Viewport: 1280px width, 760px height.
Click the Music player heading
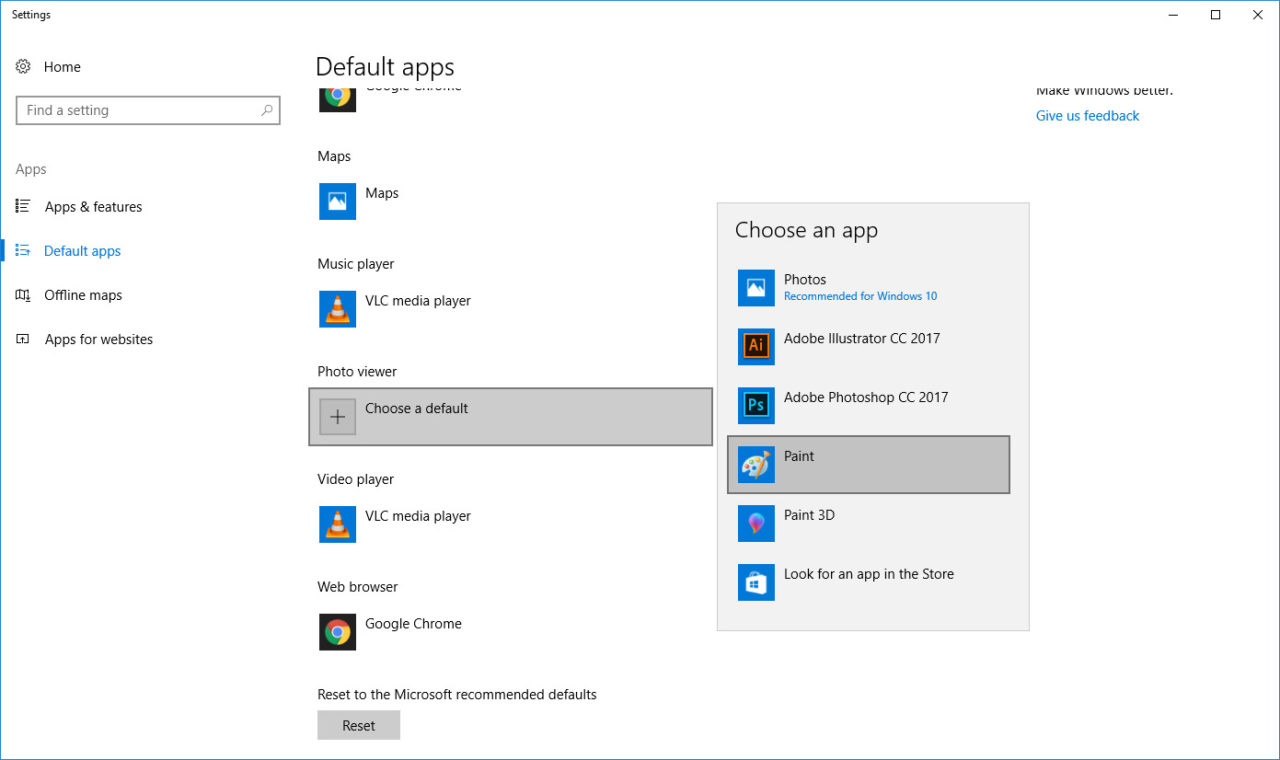tap(356, 264)
